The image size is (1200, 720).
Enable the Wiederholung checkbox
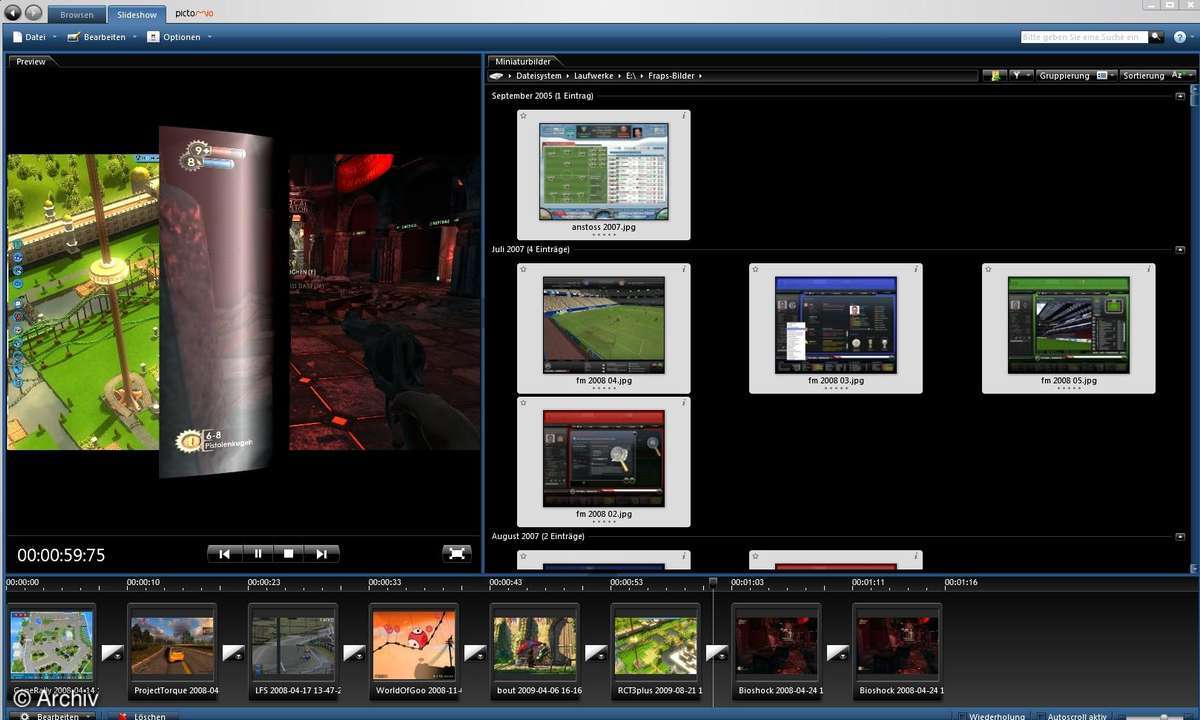pos(962,716)
